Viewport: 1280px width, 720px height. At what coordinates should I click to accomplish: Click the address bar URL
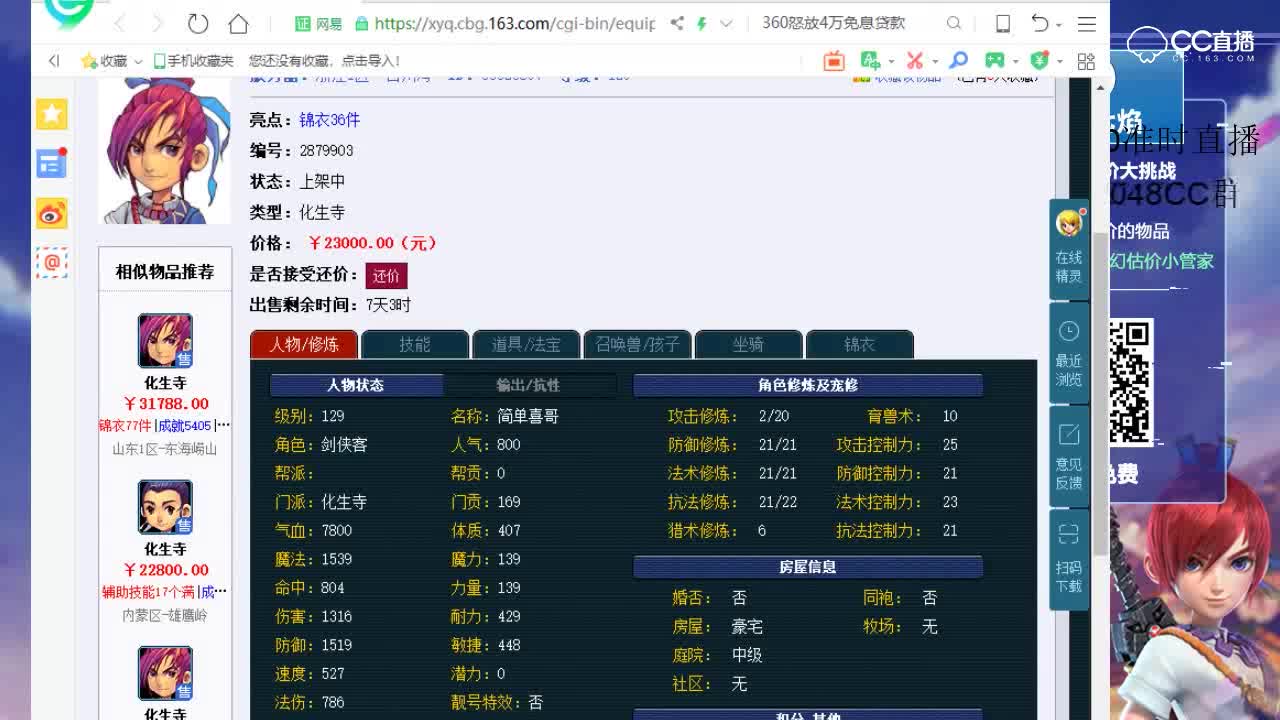tap(514, 23)
